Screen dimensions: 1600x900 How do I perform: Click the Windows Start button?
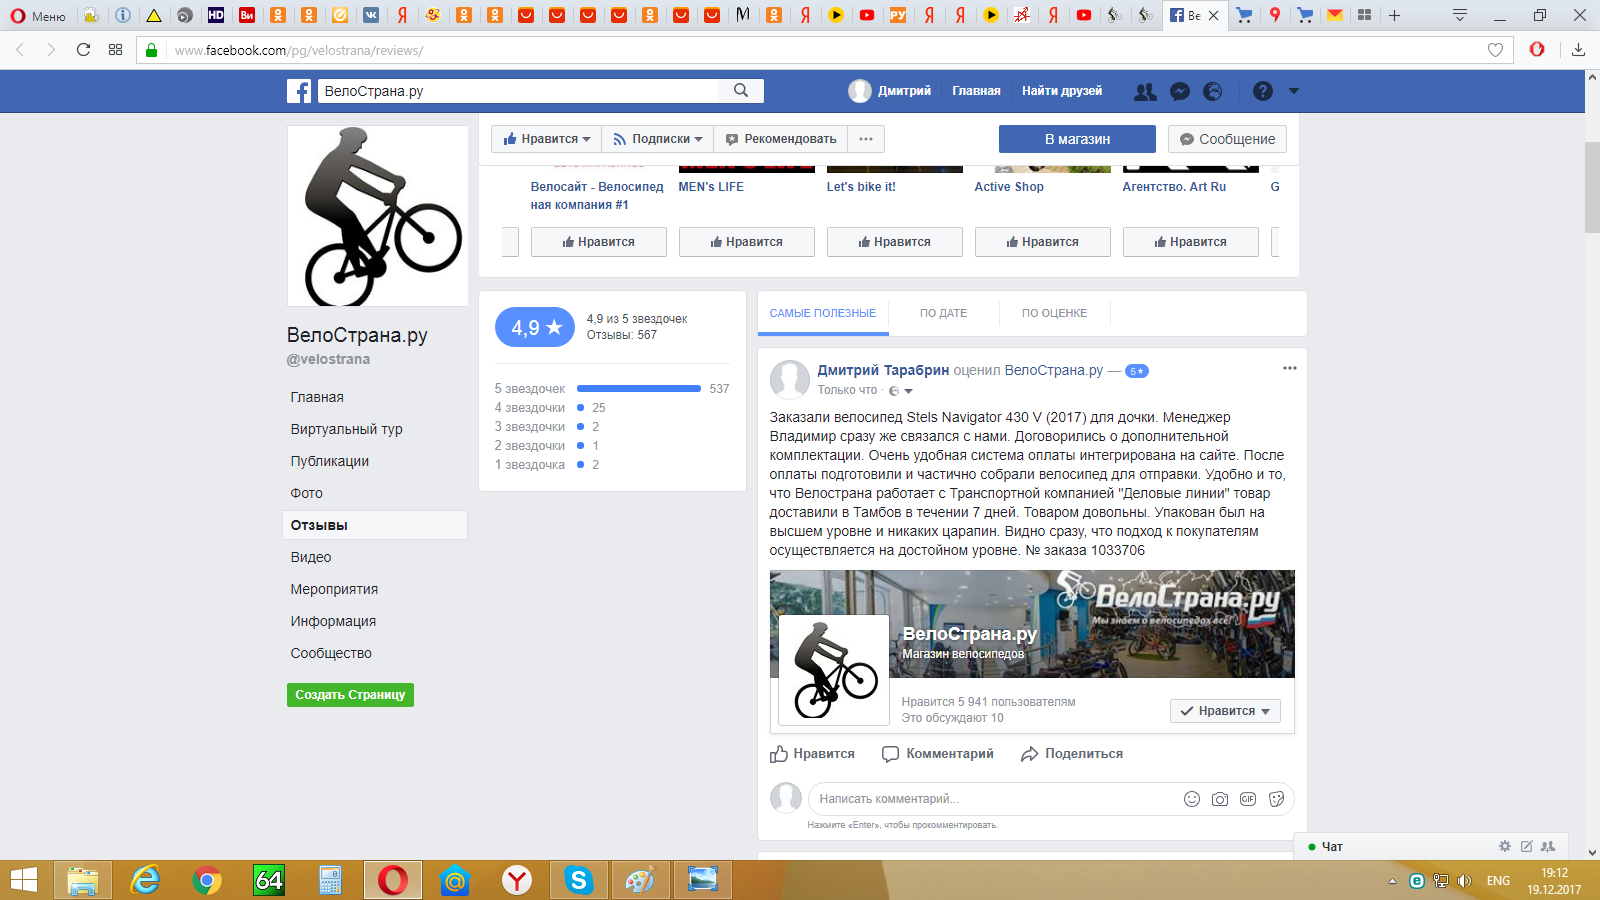click(x=24, y=880)
